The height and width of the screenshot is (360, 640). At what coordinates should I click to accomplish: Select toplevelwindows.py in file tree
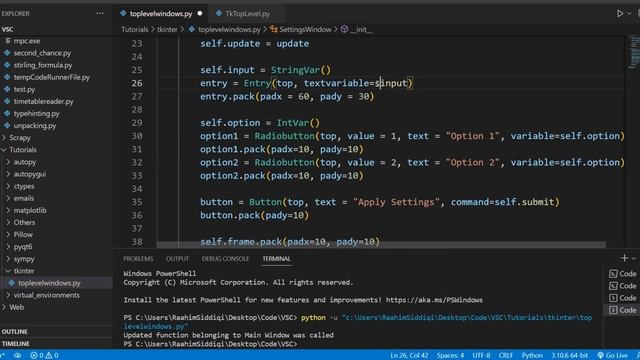pyautogui.click(x=49, y=283)
